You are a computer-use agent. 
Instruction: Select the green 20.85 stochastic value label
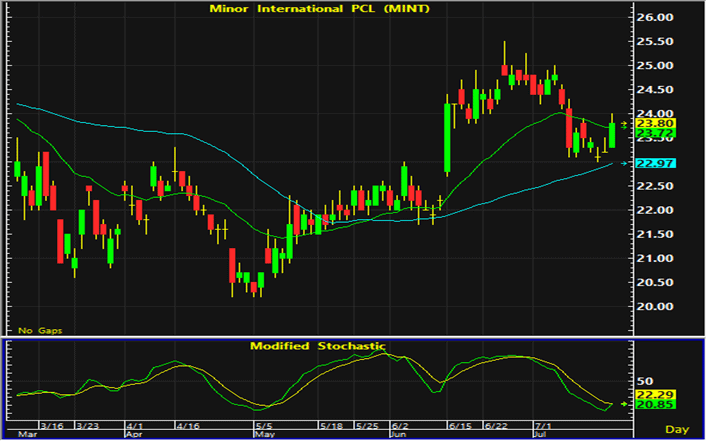coord(655,404)
